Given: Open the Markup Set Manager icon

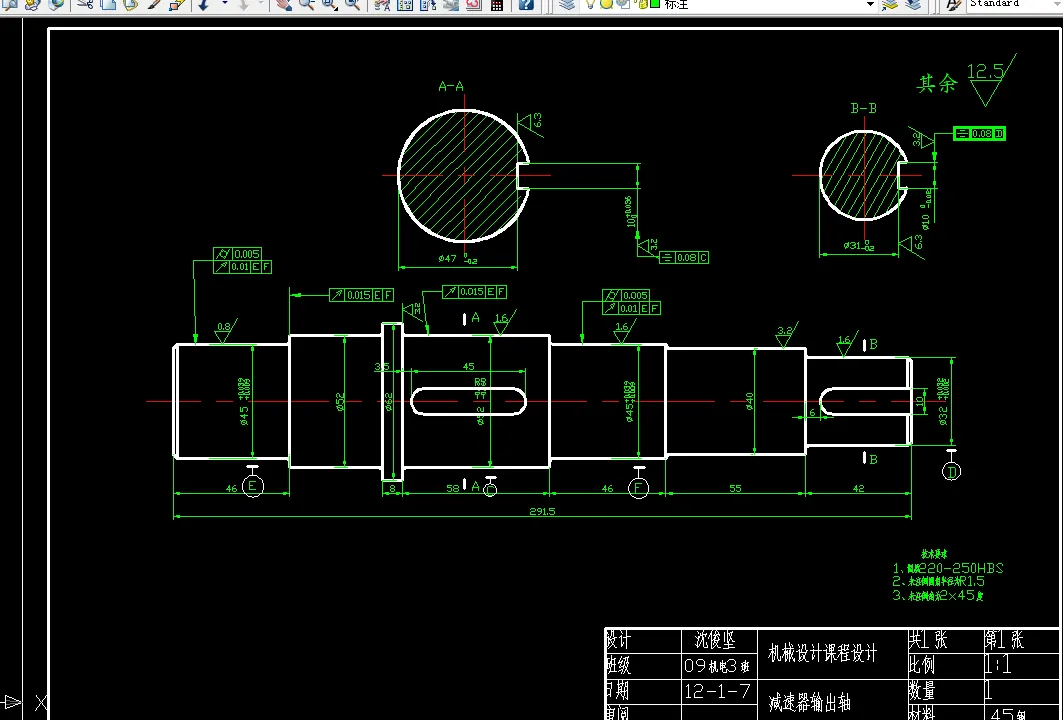Looking at the screenshot, I should click(x=474, y=5).
